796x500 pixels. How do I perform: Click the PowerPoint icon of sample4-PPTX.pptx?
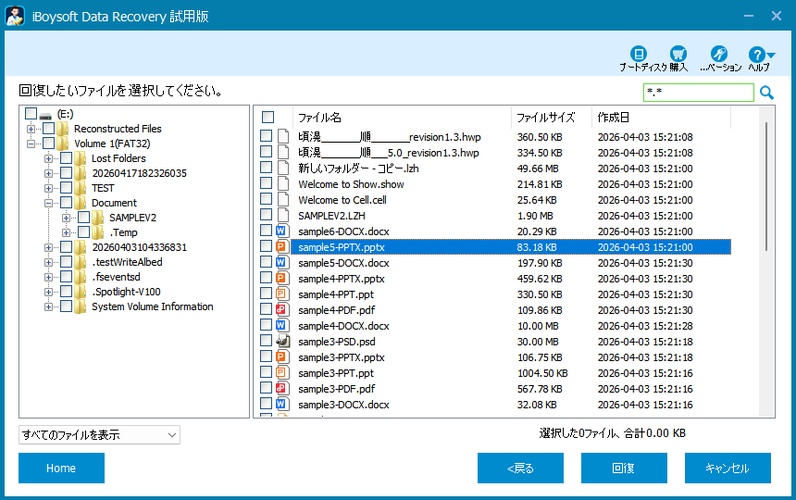282,278
